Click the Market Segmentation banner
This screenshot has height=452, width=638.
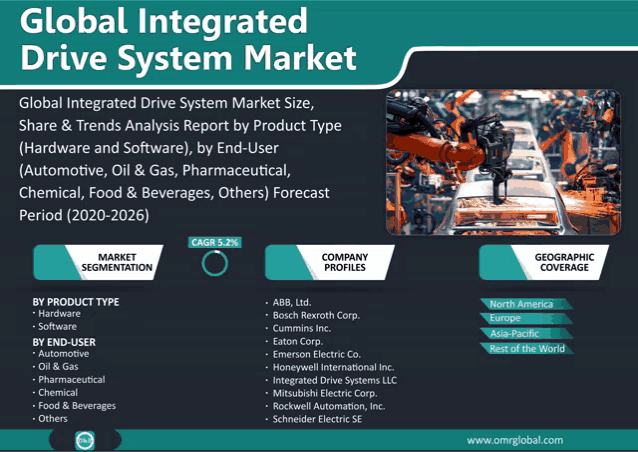tap(98, 262)
